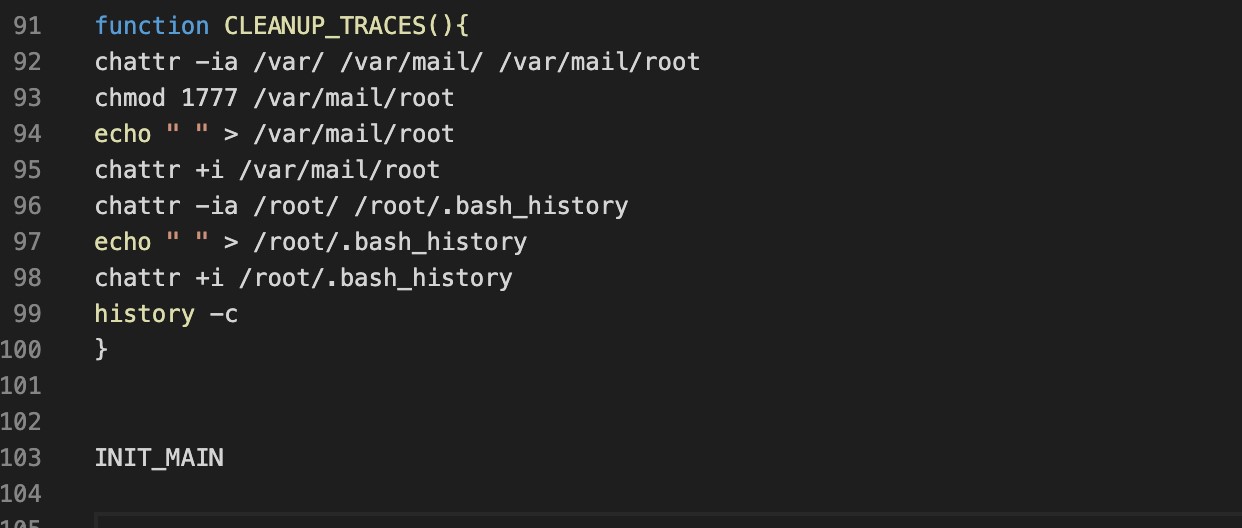The width and height of the screenshot is (1242, 528).
Task: Click the echo command on line 94
Action: pos(123,134)
